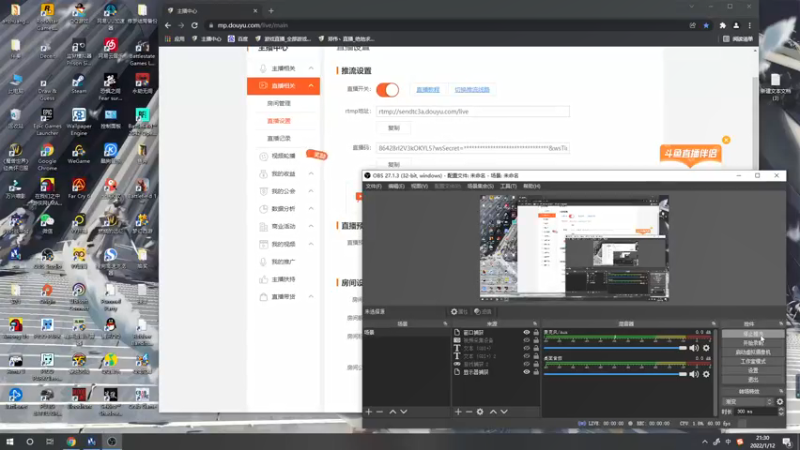
Task: Open Wallpaper Engine desktop icon
Action: (79, 122)
